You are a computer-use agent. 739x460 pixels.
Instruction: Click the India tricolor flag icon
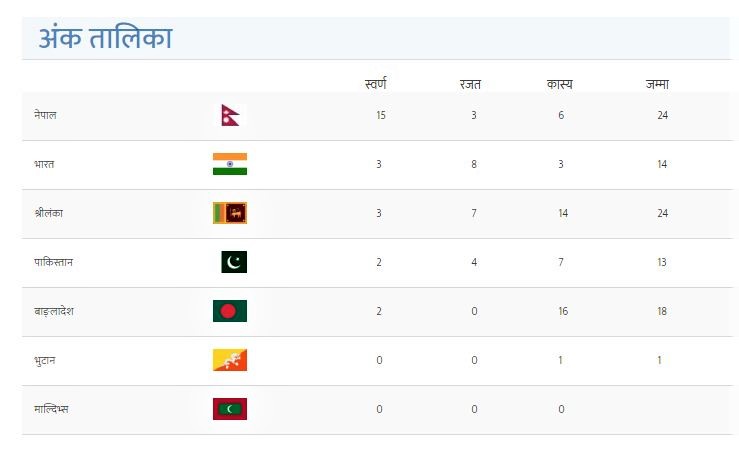(x=230, y=164)
